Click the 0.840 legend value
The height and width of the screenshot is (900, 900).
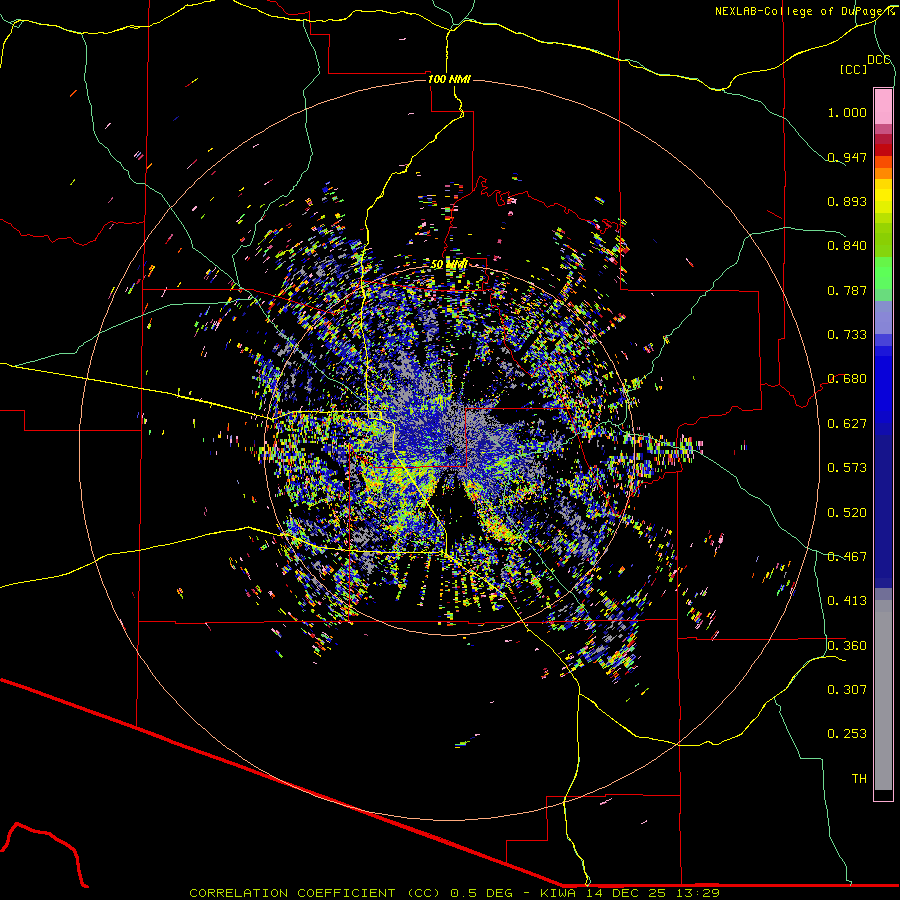(847, 246)
